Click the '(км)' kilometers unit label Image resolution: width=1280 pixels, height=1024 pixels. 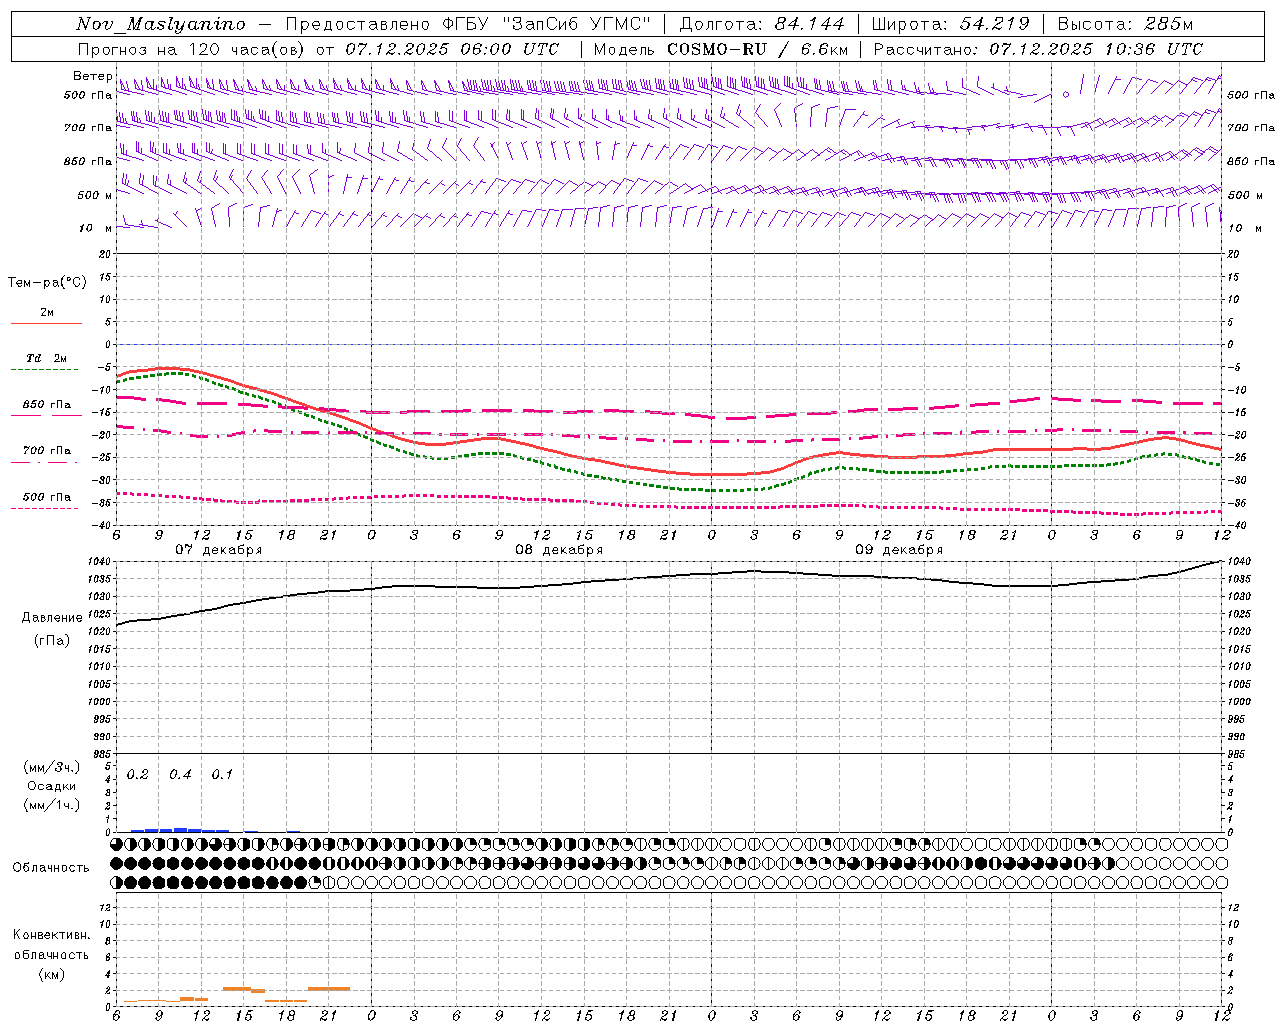point(51,974)
